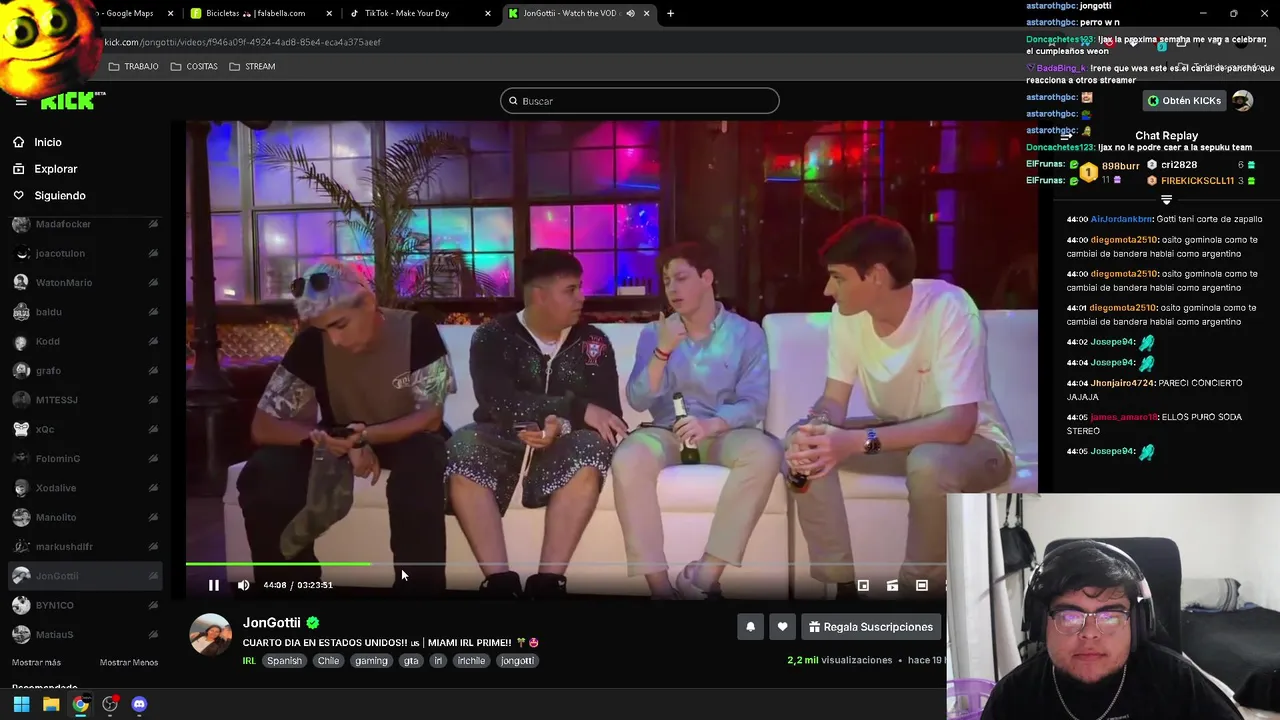Toggle notifications for M1TESSJ in sidebar

click(153, 400)
